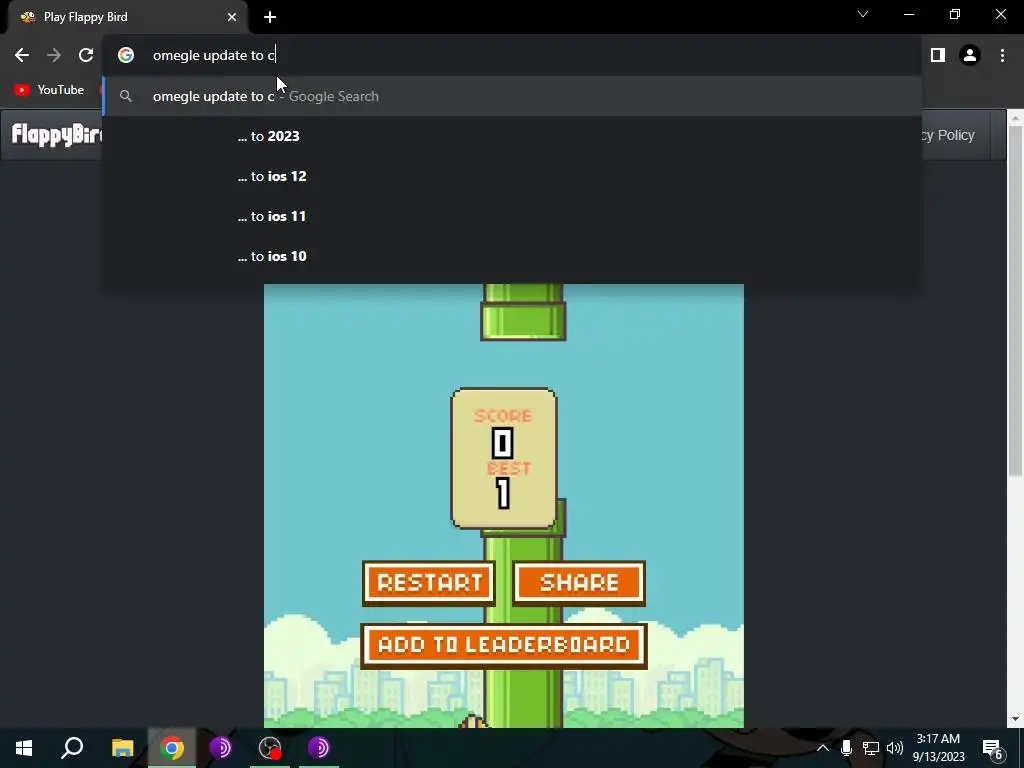Click the score panel showing best 1
The image size is (1024, 768).
click(504, 458)
